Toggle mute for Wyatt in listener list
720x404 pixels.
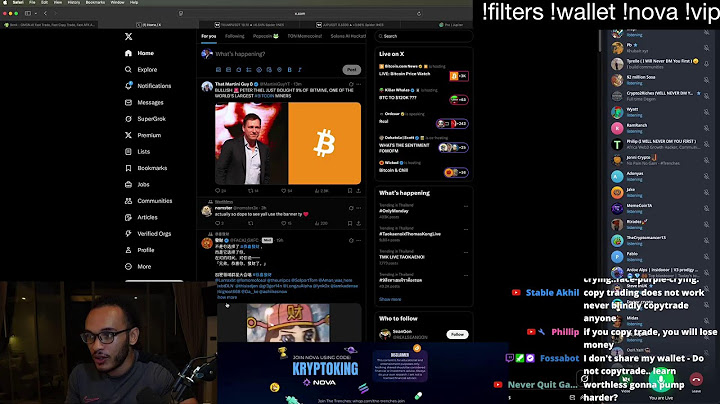click(706, 112)
